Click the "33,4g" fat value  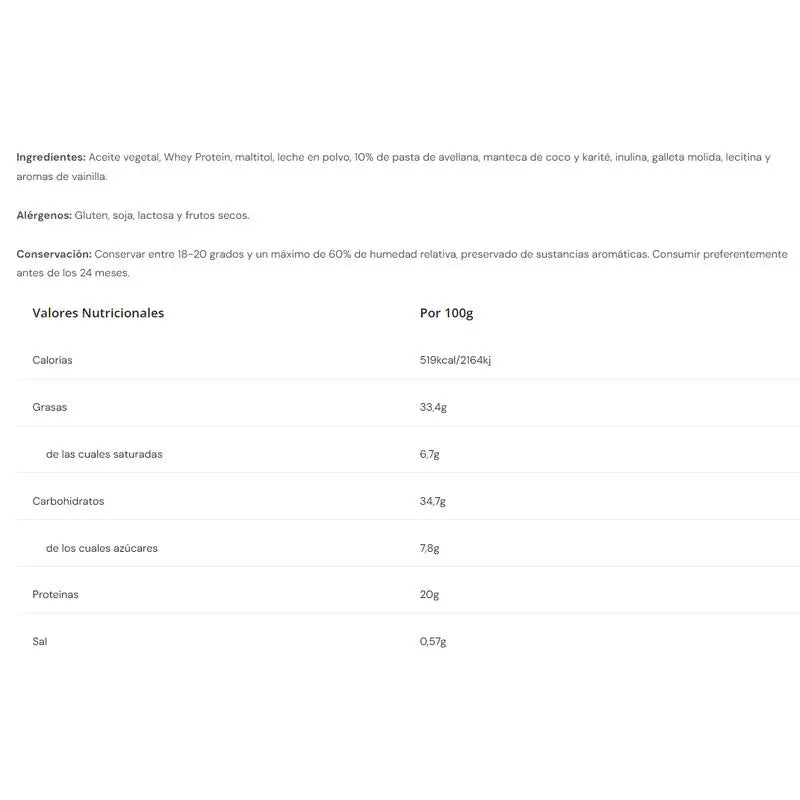tap(433, 407)
